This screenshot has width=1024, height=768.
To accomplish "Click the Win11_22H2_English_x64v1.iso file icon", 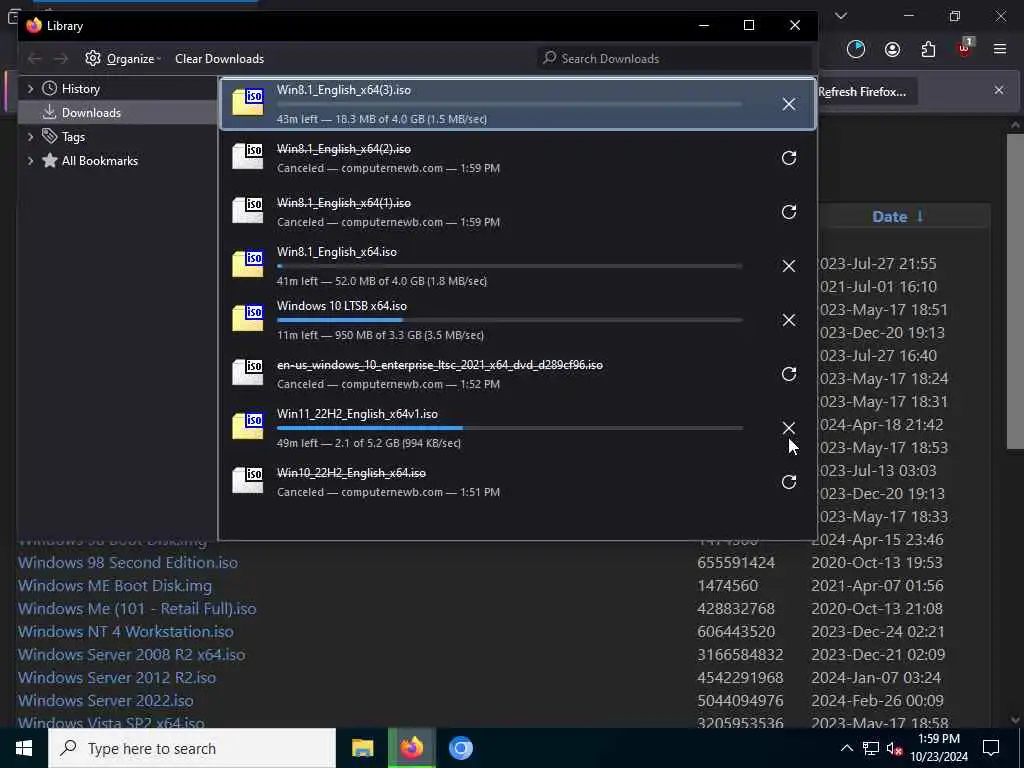I will pos(248,427).
